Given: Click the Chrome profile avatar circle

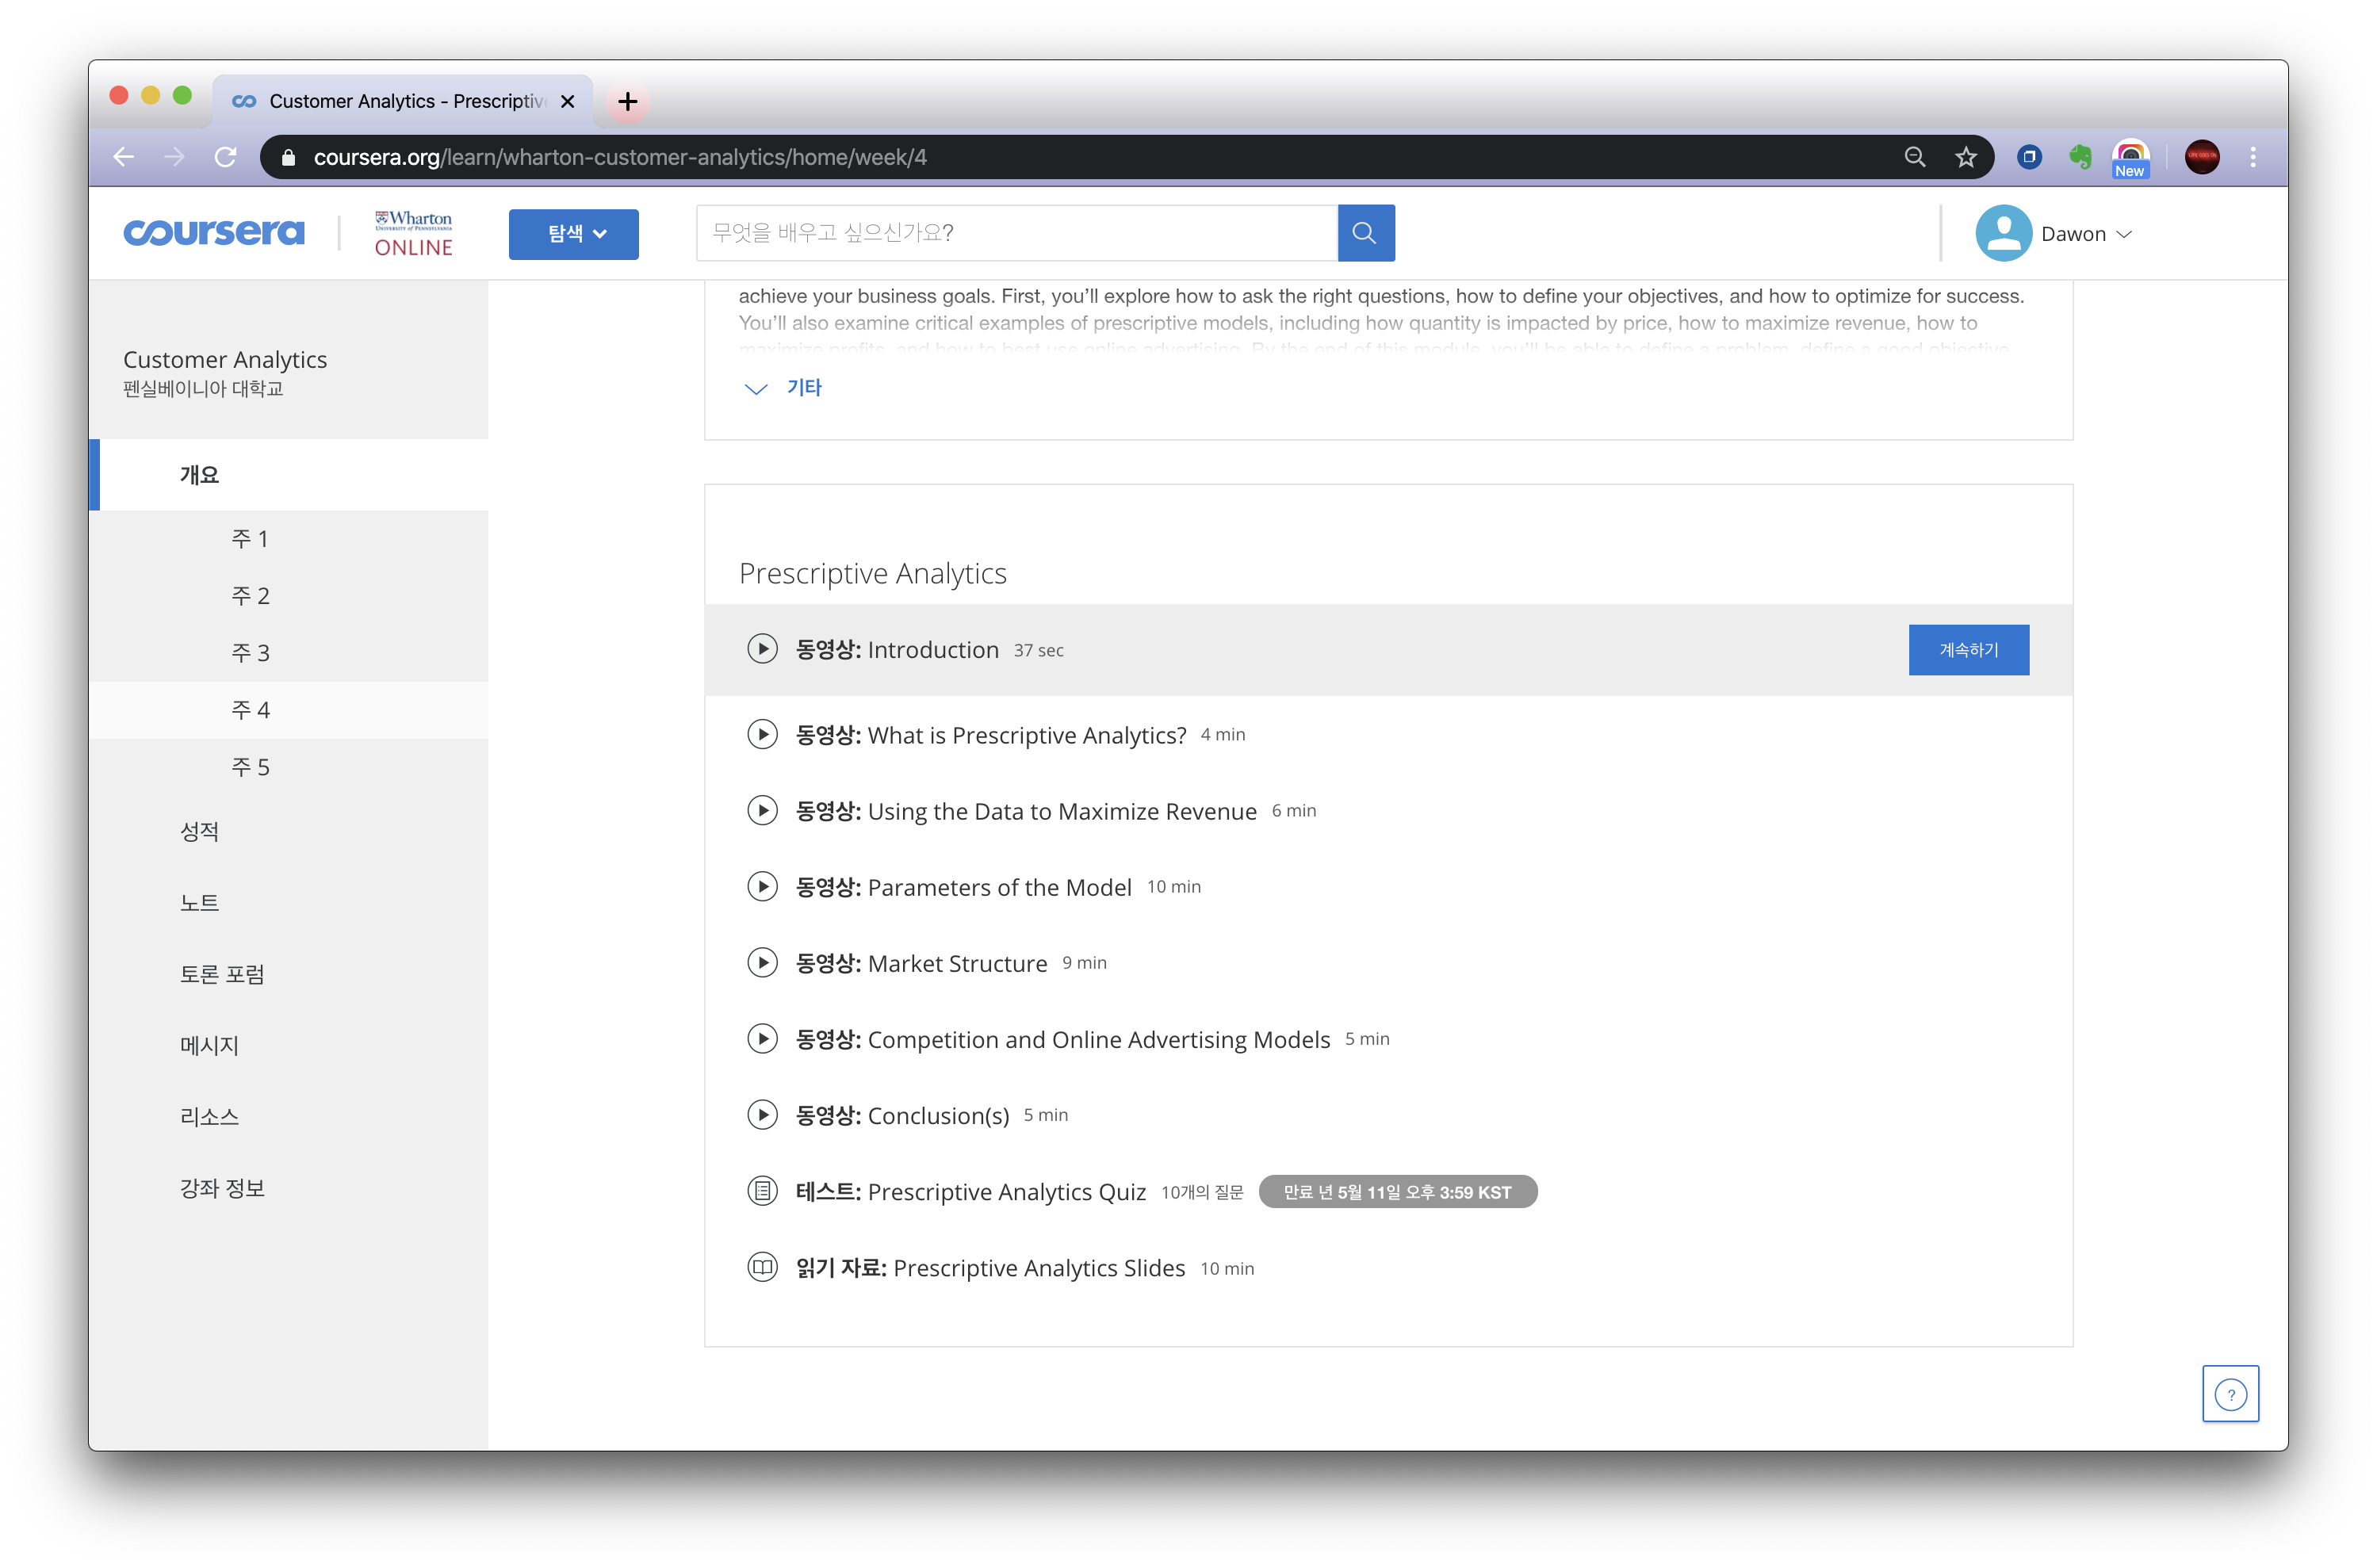Looking at the screenshot, I should (2201, 157).
